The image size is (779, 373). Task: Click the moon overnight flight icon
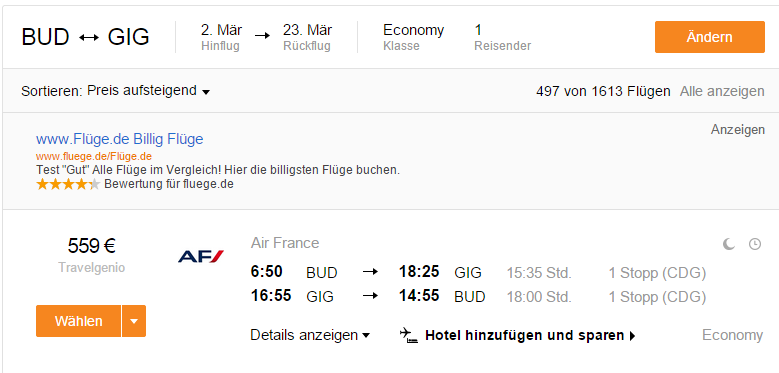[x=728, y=244]
